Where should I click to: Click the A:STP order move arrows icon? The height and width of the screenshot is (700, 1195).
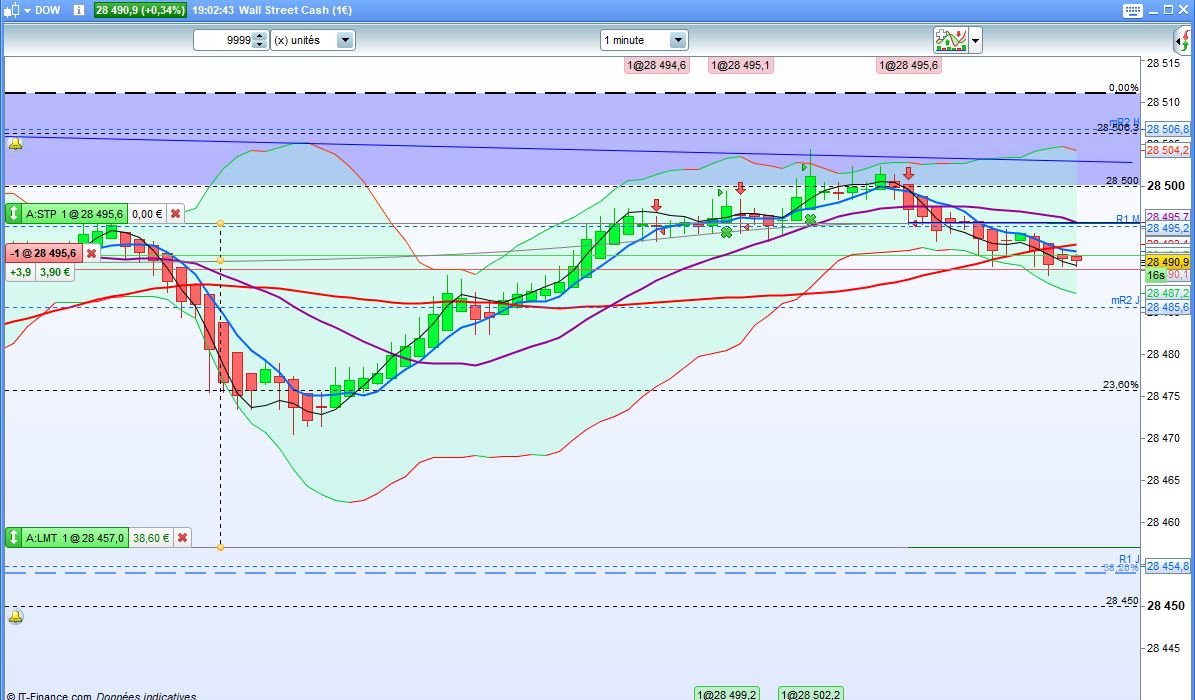(14, 214)
